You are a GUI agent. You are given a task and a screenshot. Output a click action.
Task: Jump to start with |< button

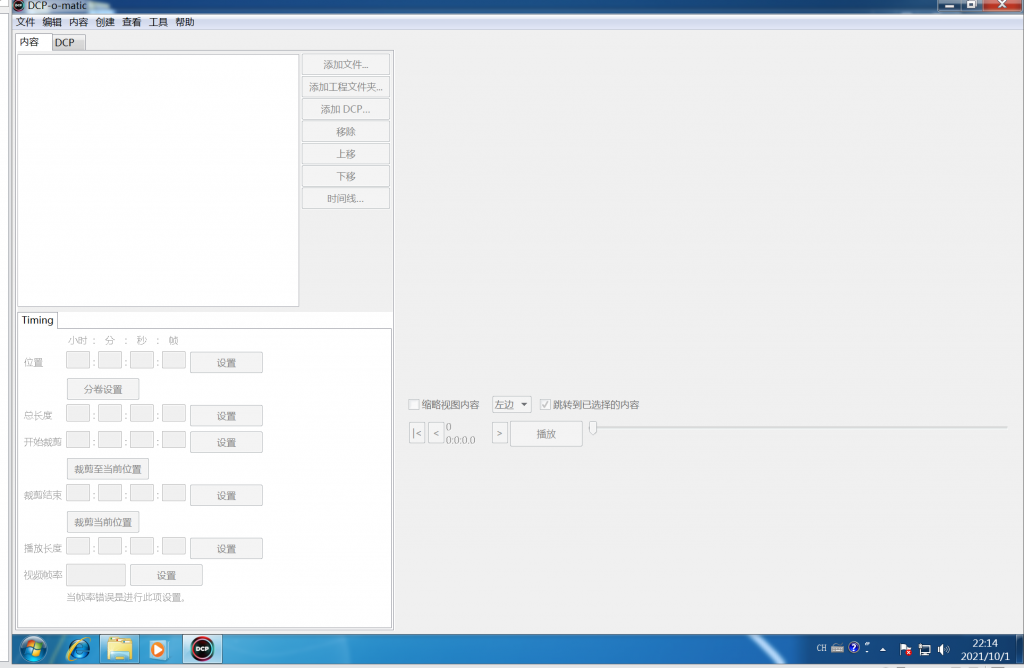pyautogui.click(x=417, y=433)
